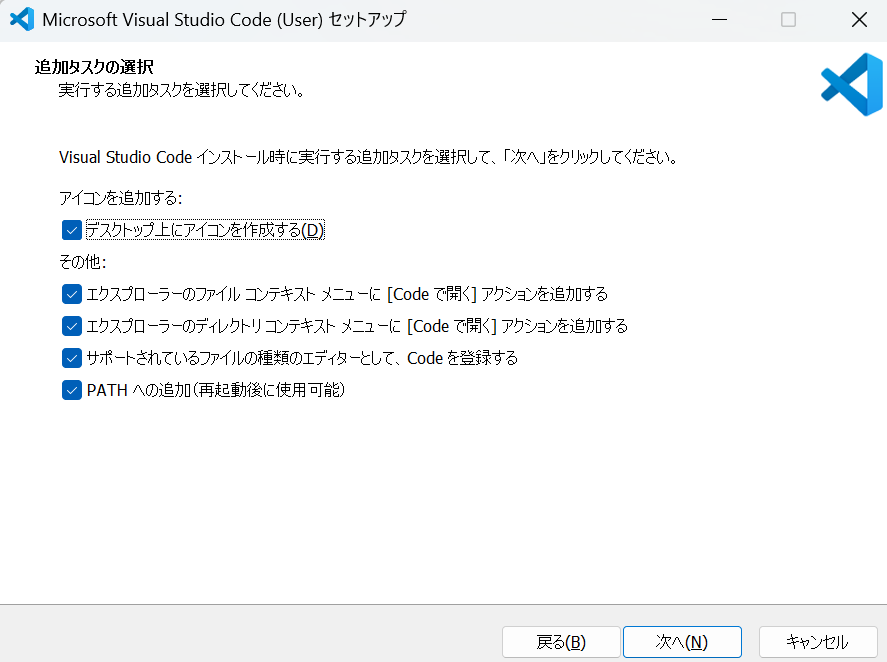Click the large VS Code logo in the header
Image resolution: width=887 pixels, height=662 pixels.
(x=850, y=85)
